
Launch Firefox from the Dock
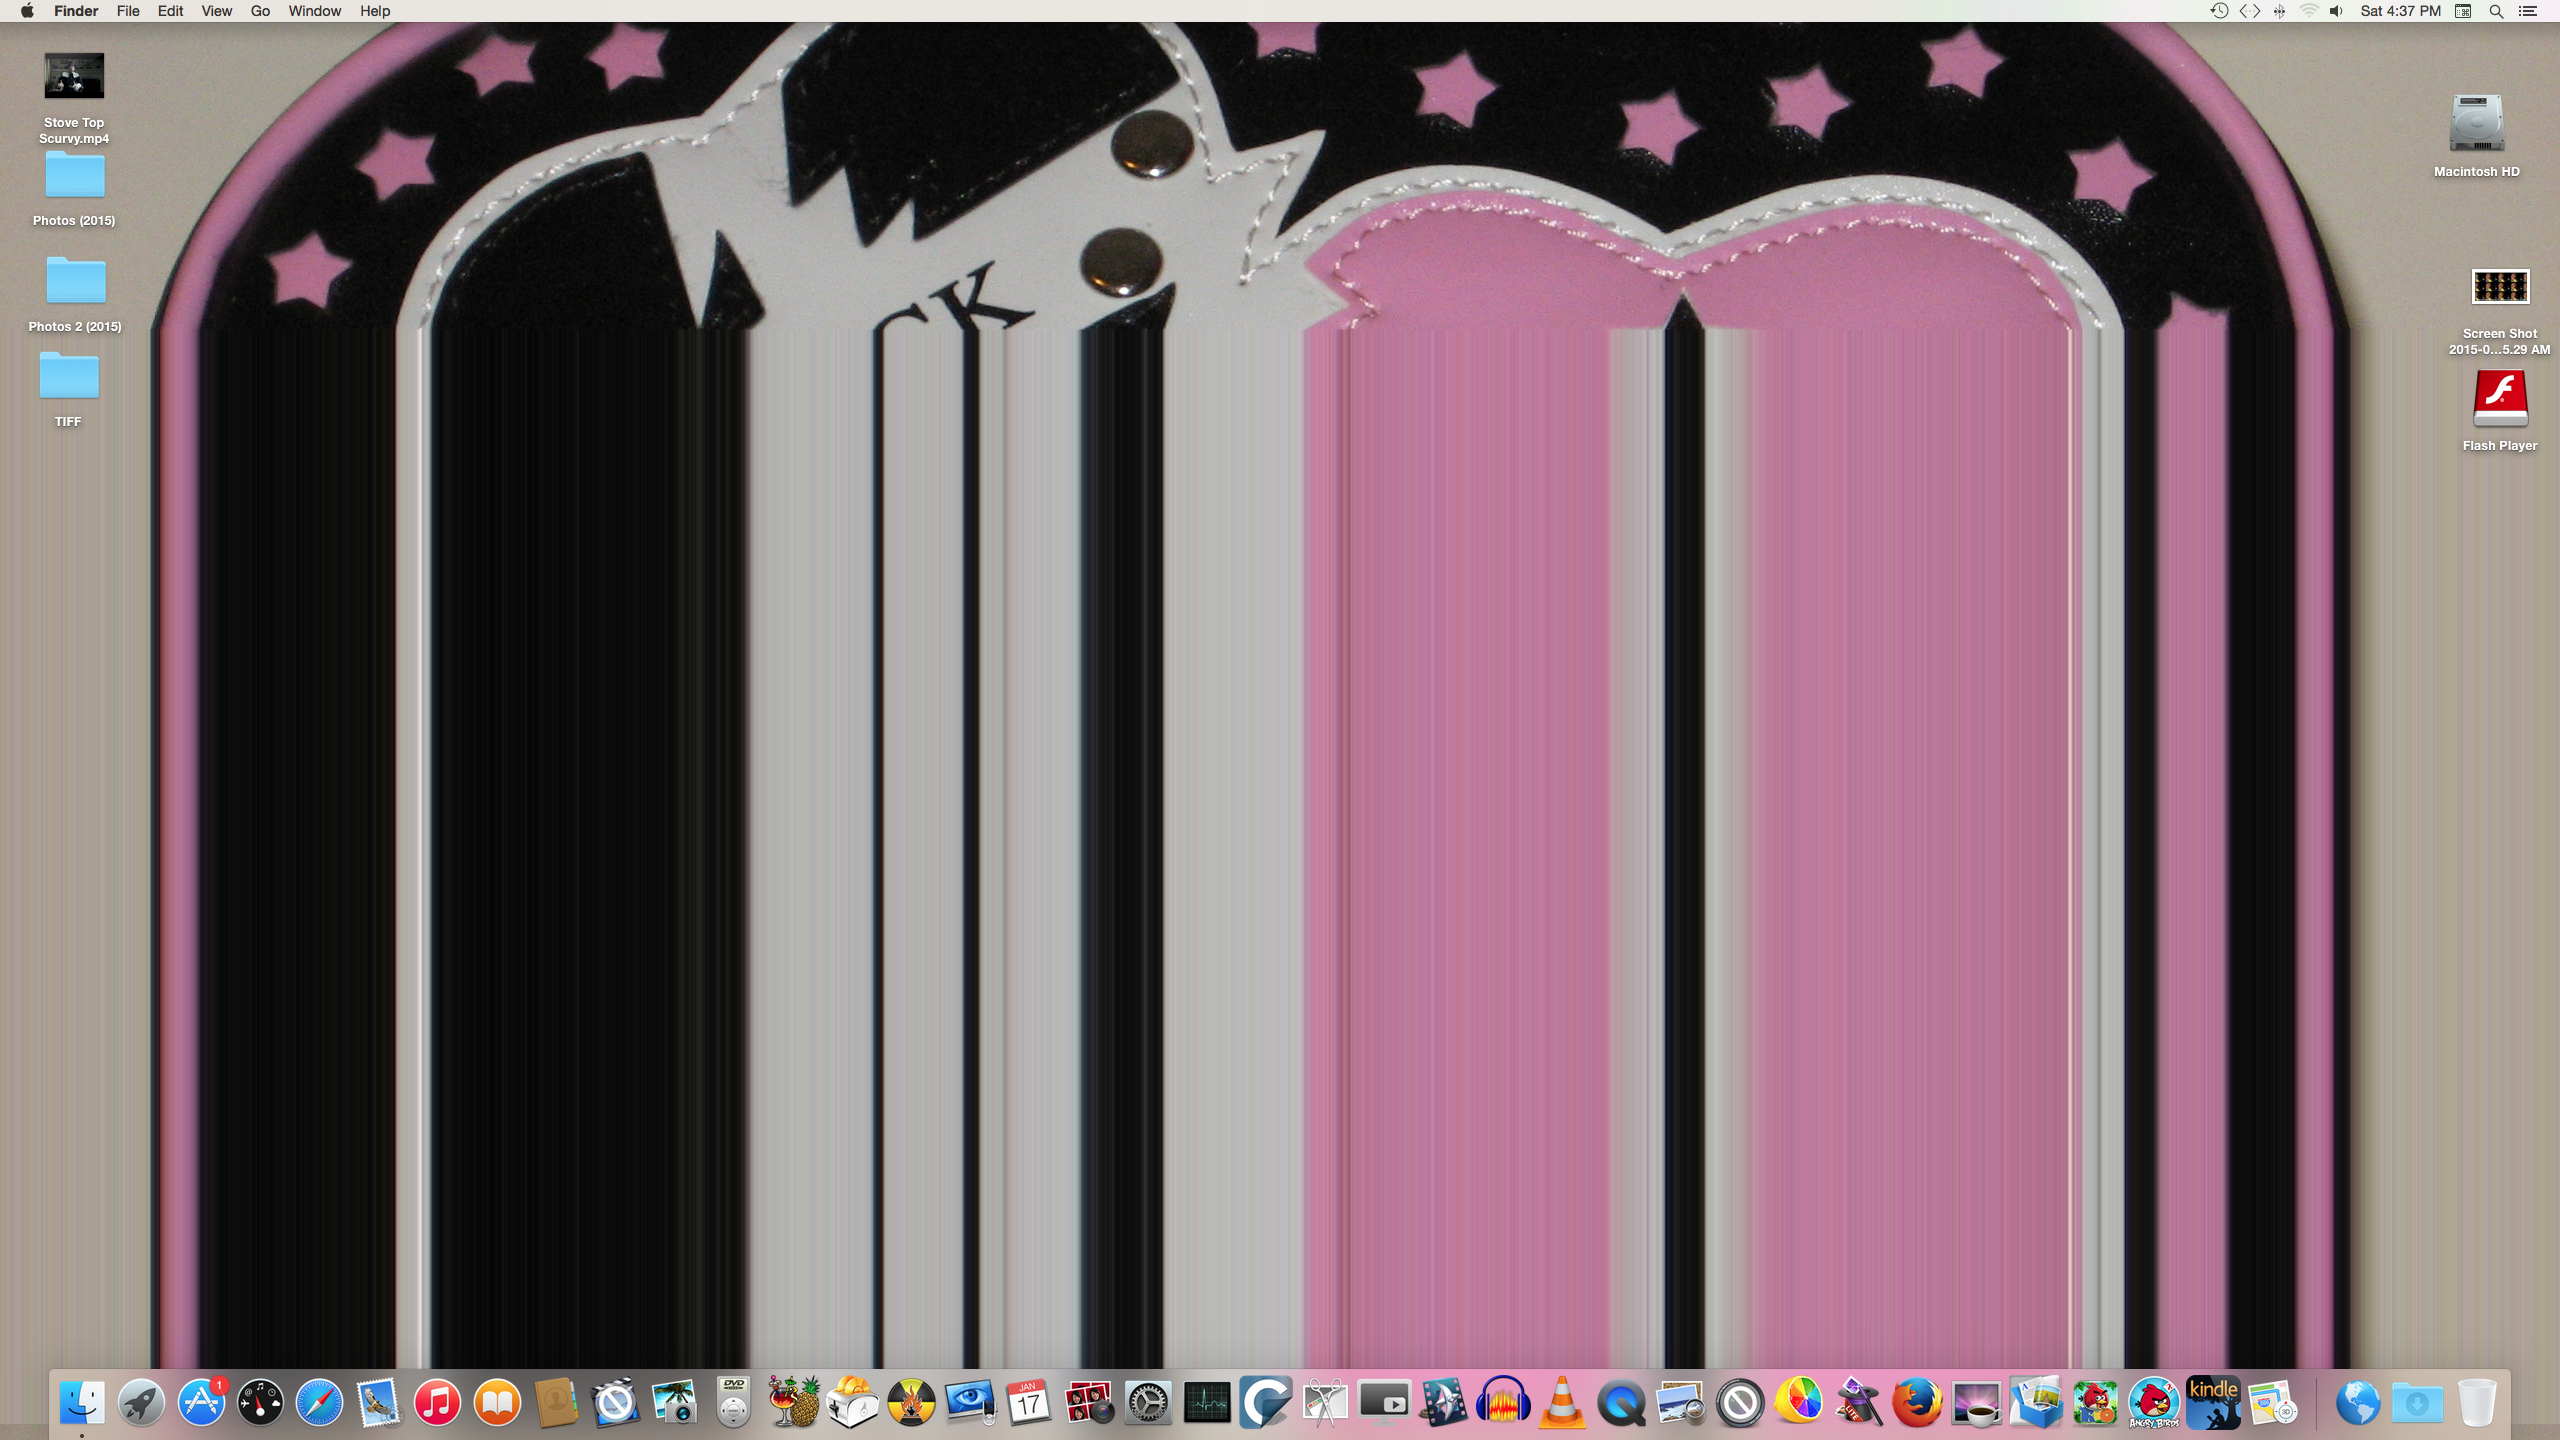tap(1919, 1402)
